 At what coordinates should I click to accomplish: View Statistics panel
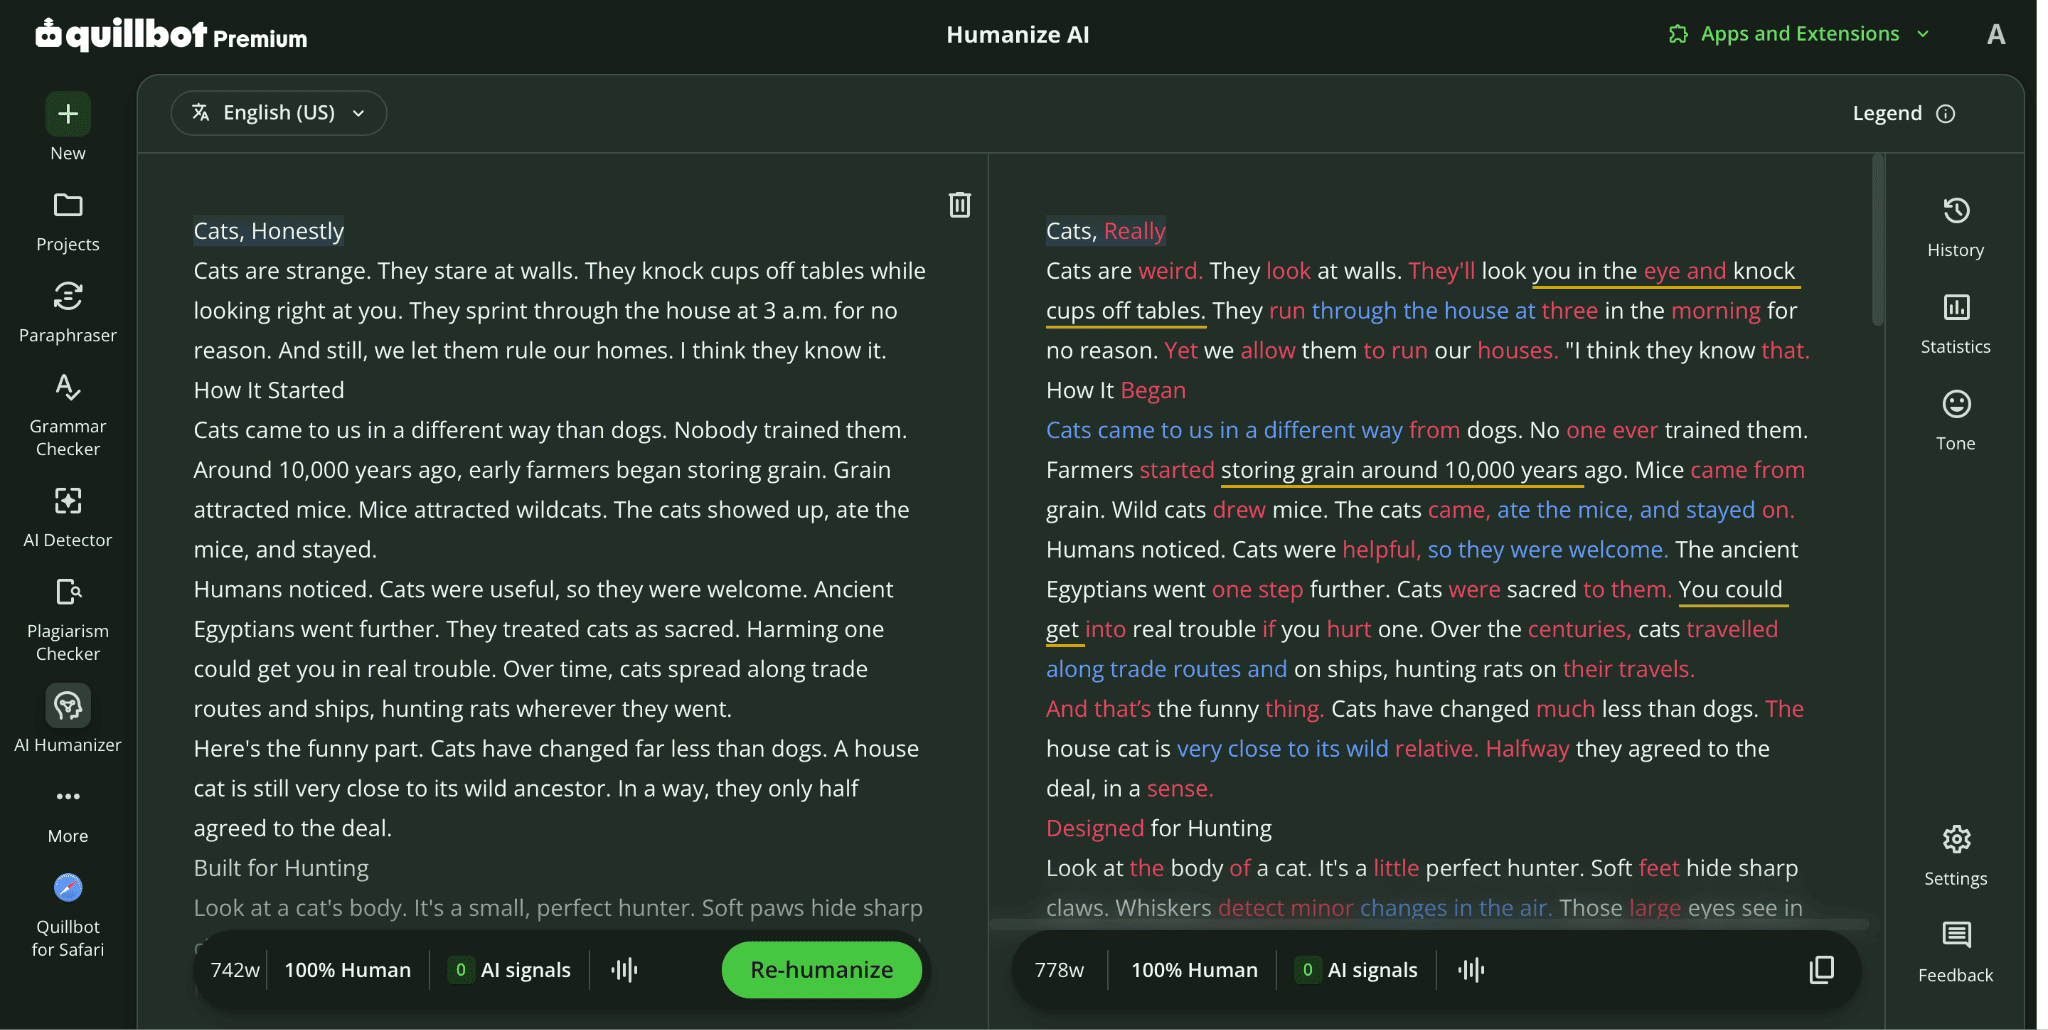click(x=1956, y=324)
